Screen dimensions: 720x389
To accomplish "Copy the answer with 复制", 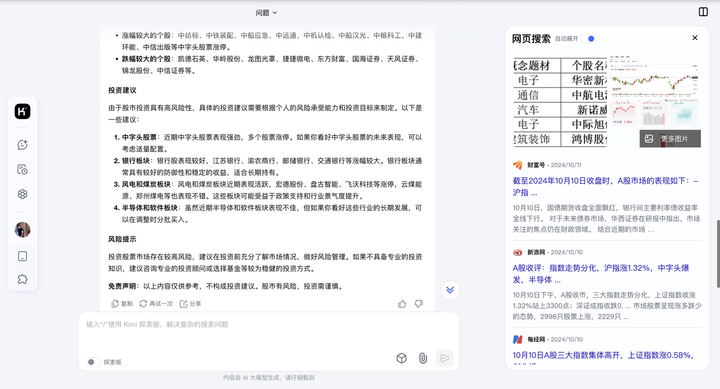I will pyautogui.click(x=122, y=304).
